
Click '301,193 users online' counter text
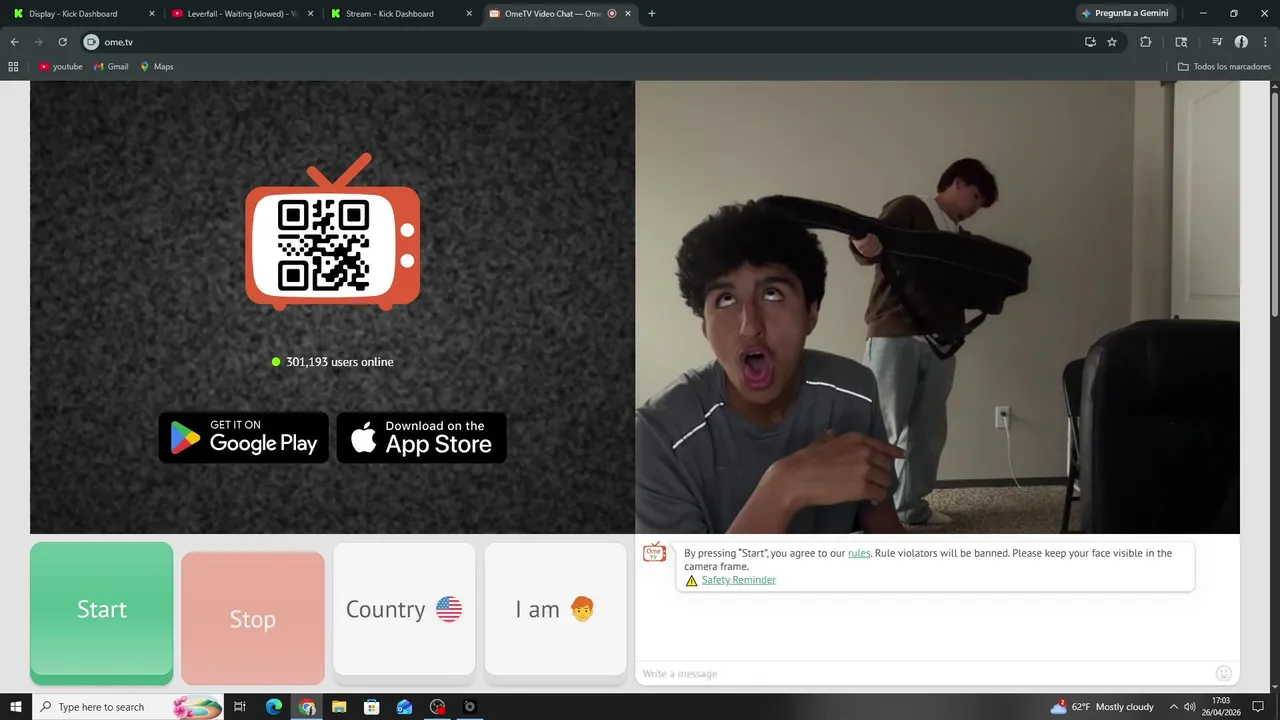click(339, 362)
